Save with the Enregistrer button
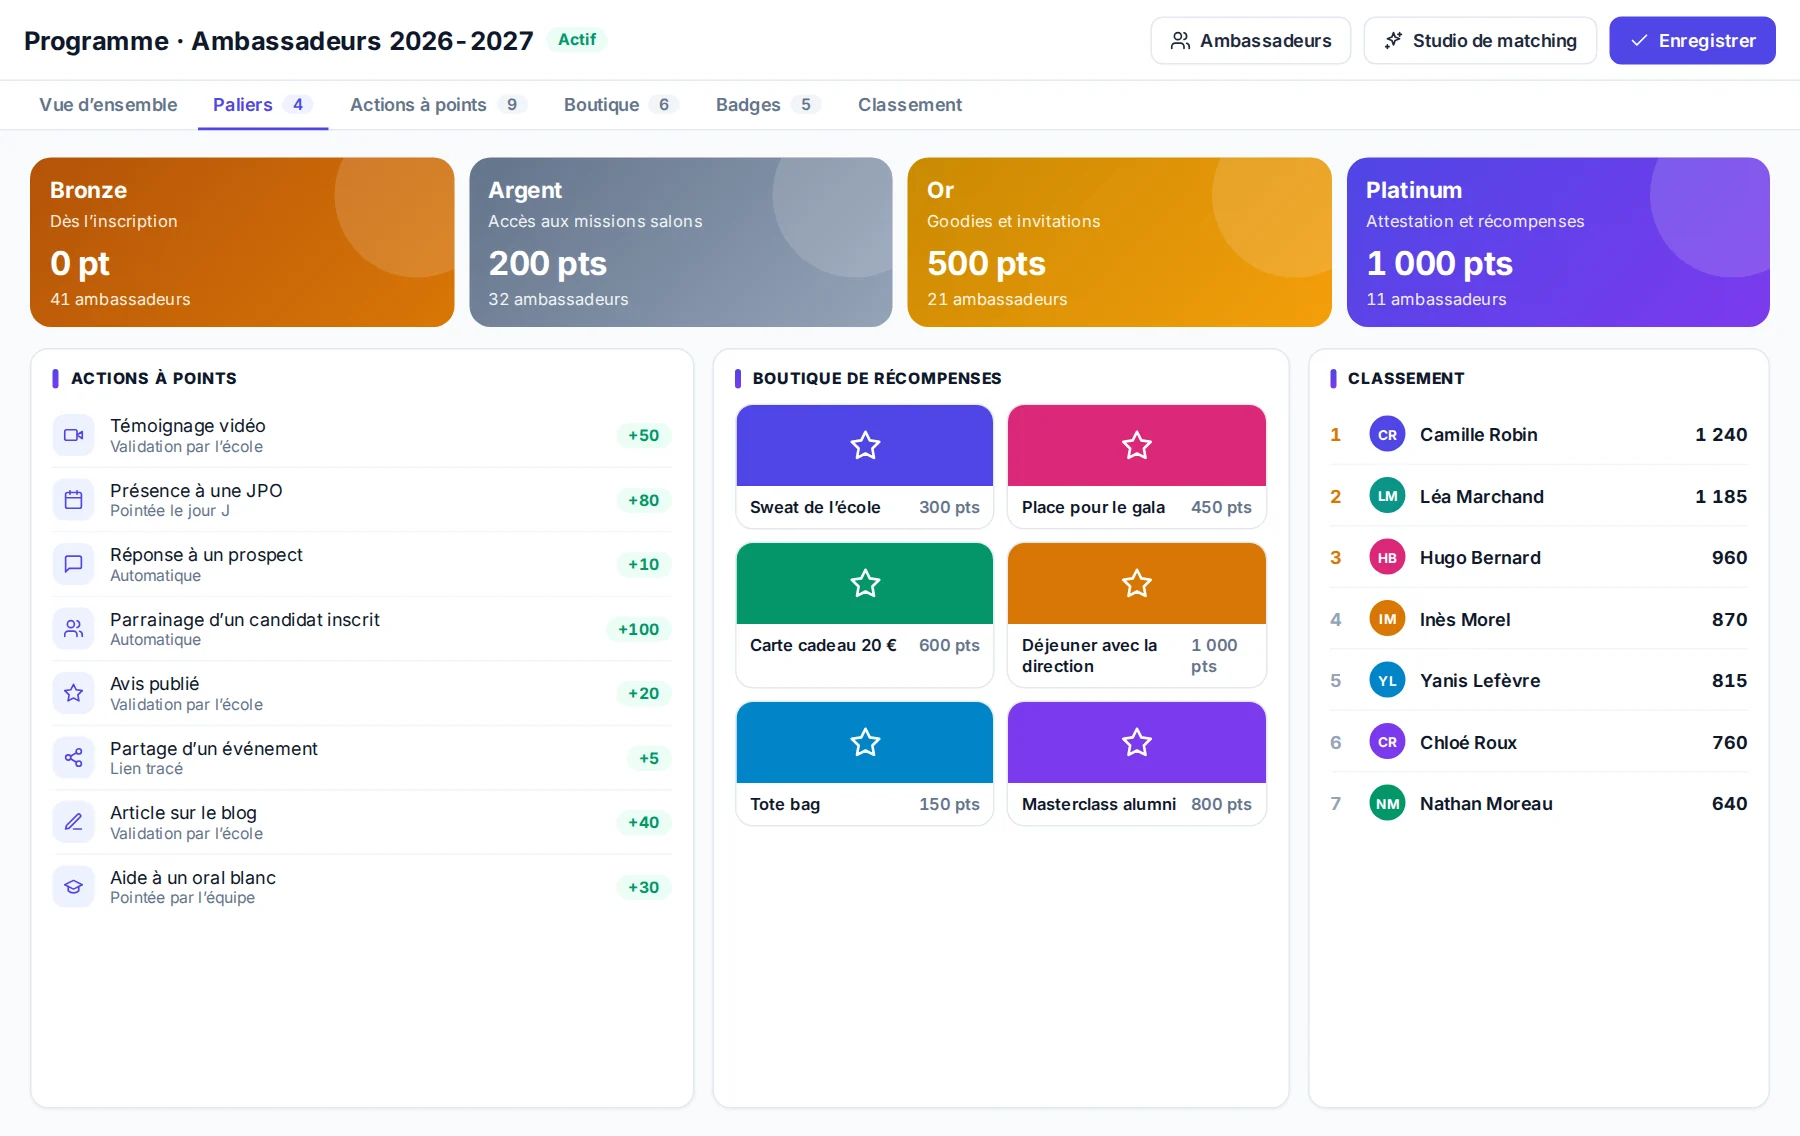The image size is (1800, 1136). pyautogui.click(x=1692, y=41)
